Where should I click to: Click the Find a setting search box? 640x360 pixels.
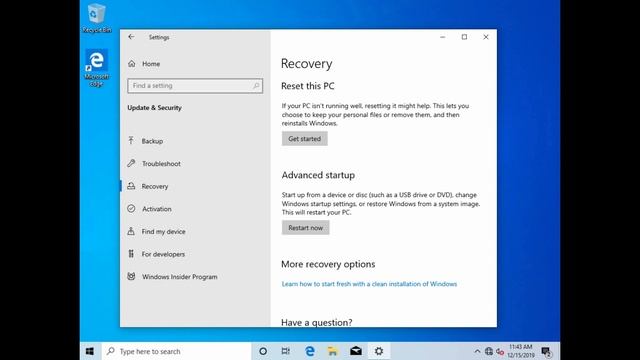coord(195,86)
